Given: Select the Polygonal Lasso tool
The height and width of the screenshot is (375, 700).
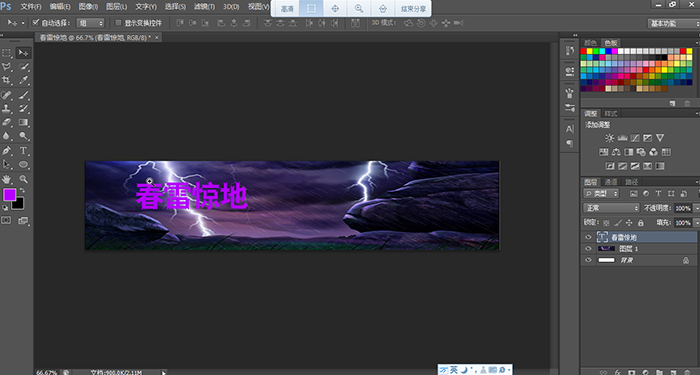Looking at the screenshot, I should pyautogui.click(x=7, y=67).
